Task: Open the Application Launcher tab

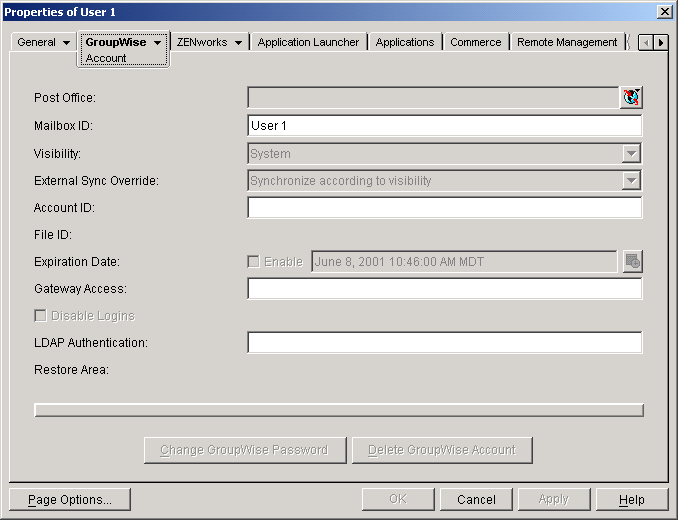Action: (308, 42)
